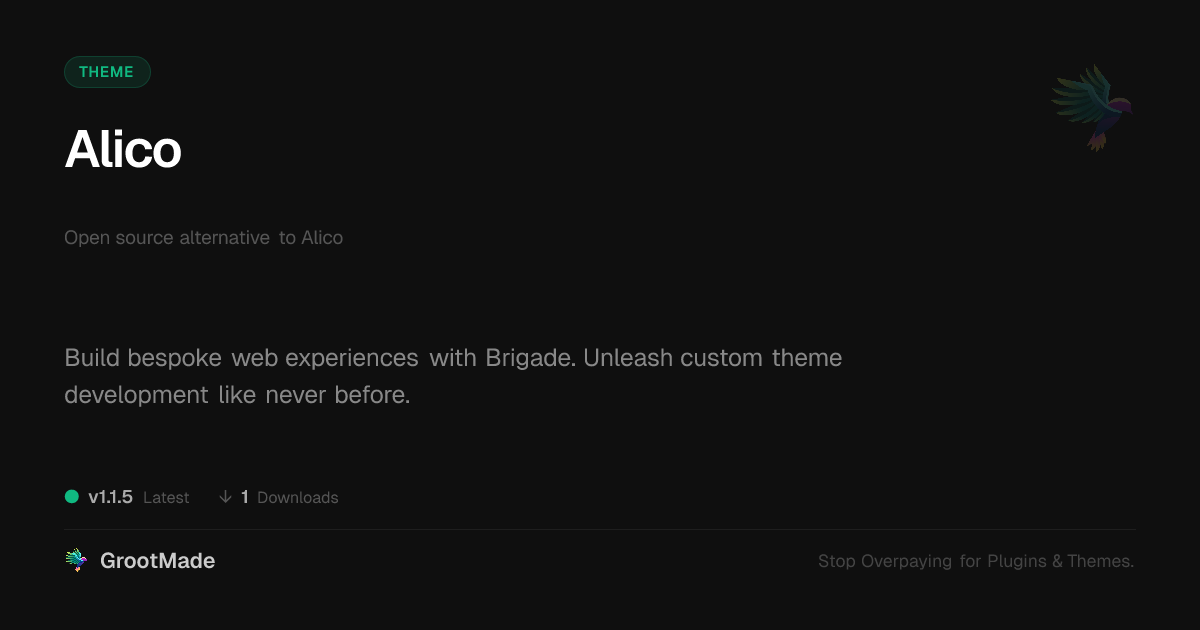Click the "Downloads" label

tap(298, 498)
